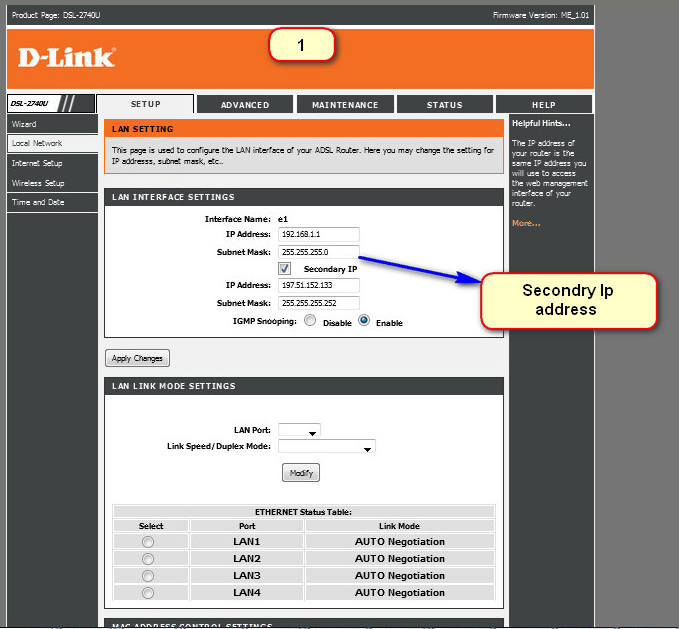Select Wizard in the sidebar

24,124
